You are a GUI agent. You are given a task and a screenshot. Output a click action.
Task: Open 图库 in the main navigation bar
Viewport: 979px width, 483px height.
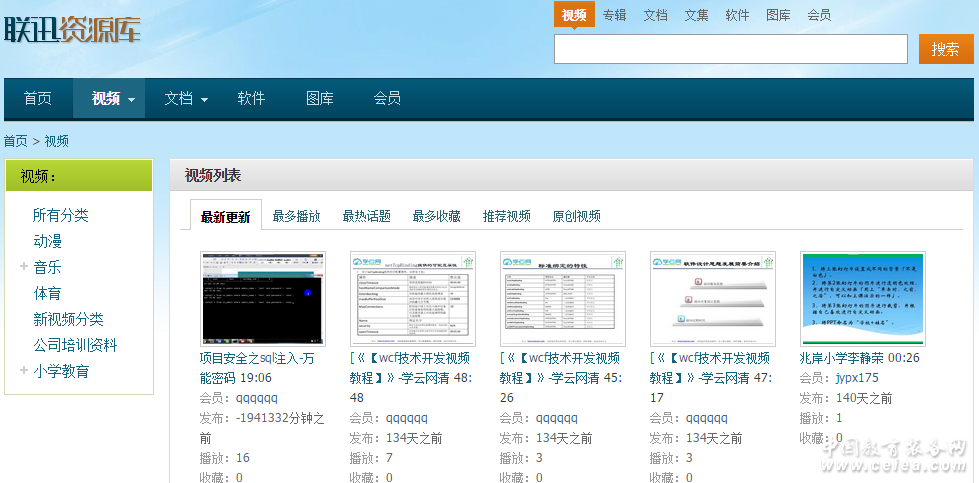[x=320, y=98]
